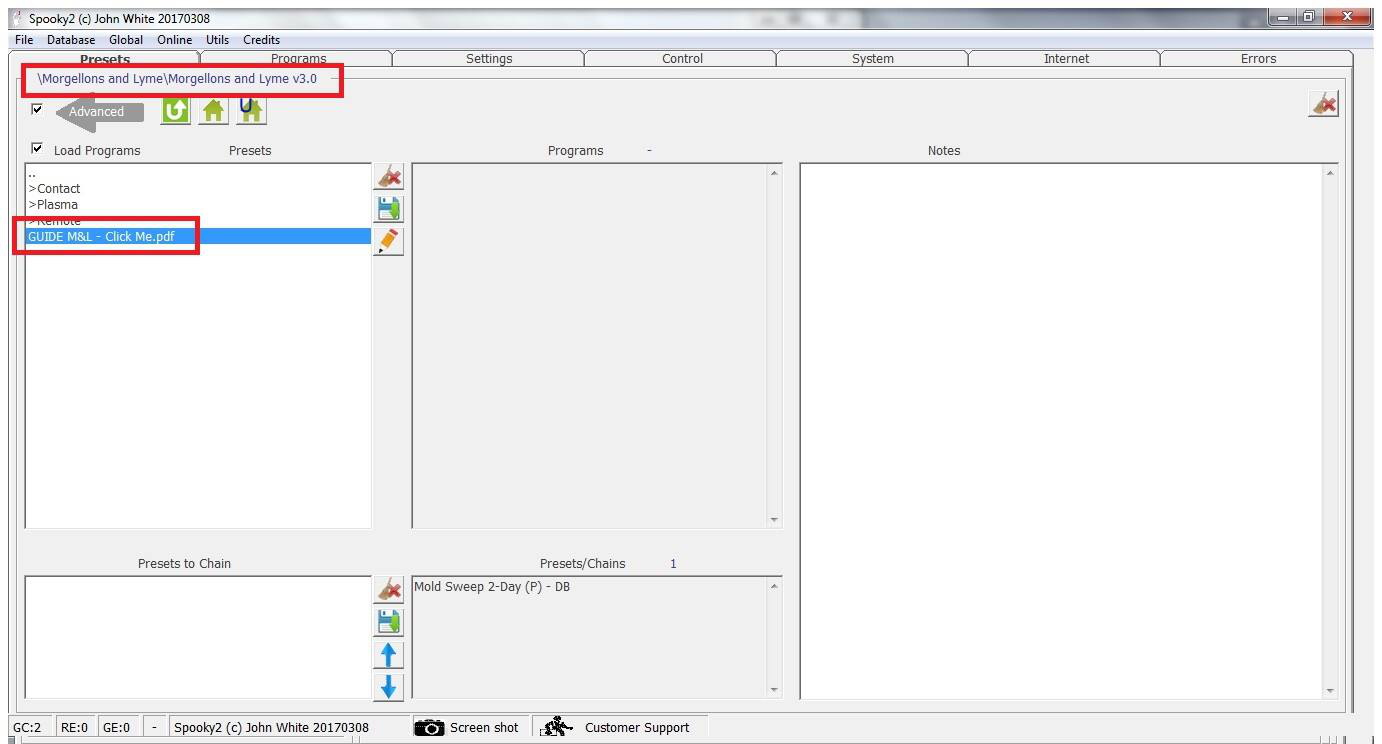Screen dimensions: 1382x744
Task: Expand the >Contact folder in the presets list
Action: (x=54, y=188)
